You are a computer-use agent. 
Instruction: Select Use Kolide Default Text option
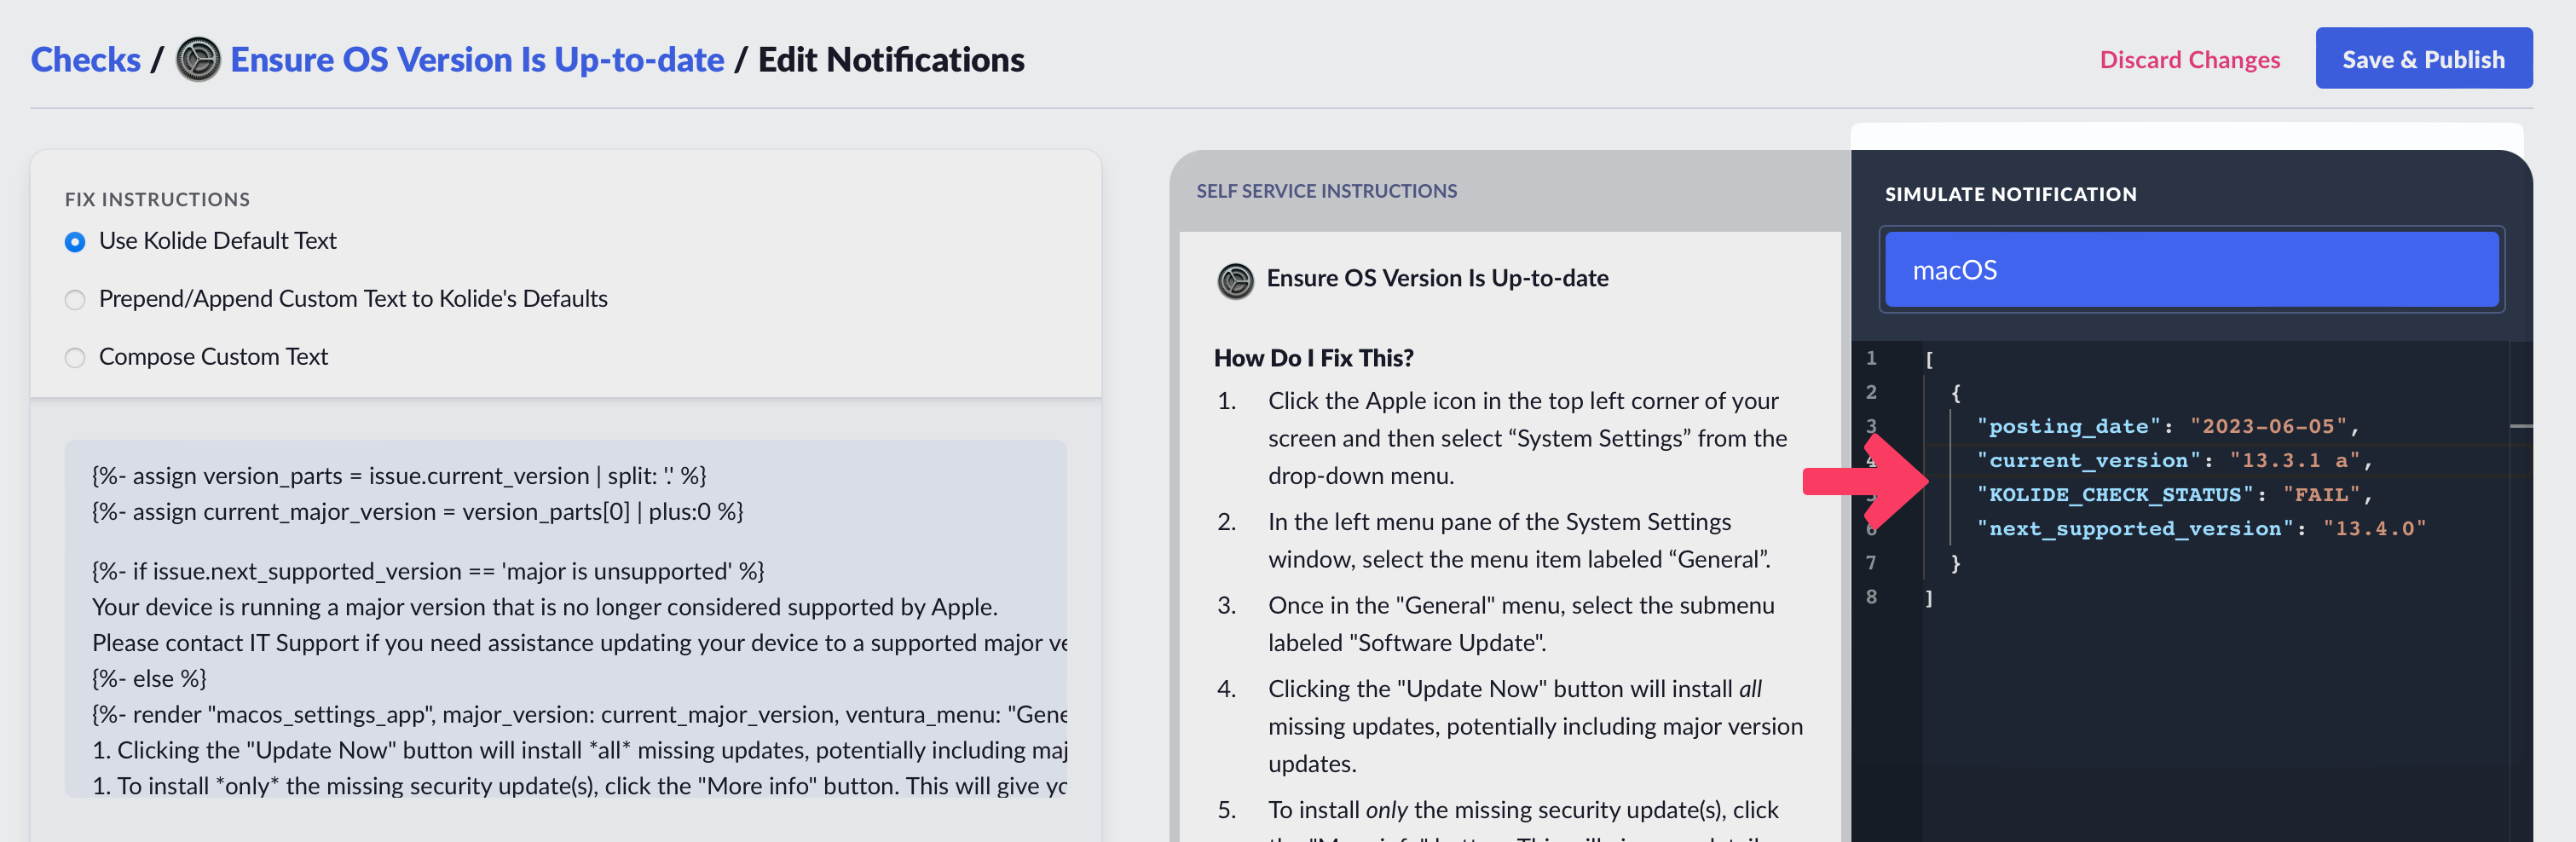(x=75, y=242)
